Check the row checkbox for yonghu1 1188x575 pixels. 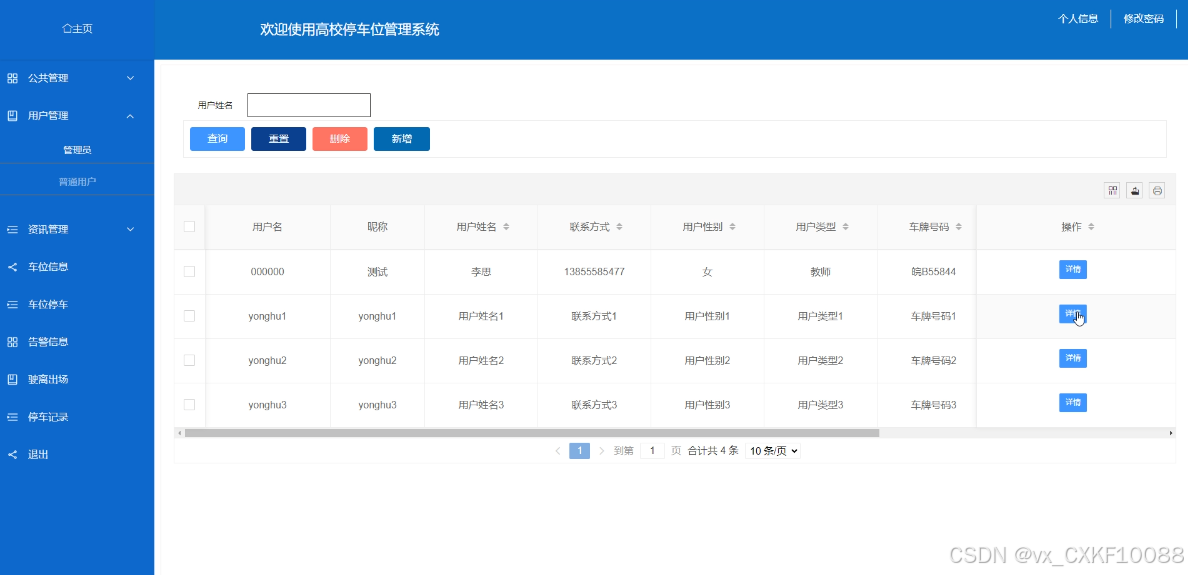189,316
